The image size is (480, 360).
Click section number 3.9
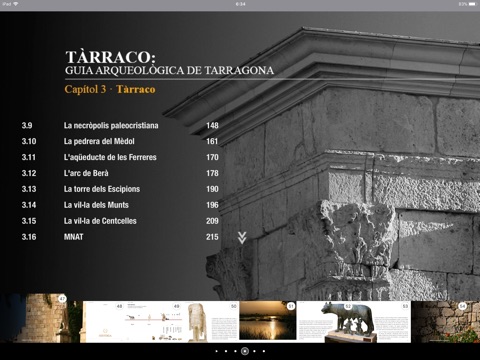pos(27,126)
